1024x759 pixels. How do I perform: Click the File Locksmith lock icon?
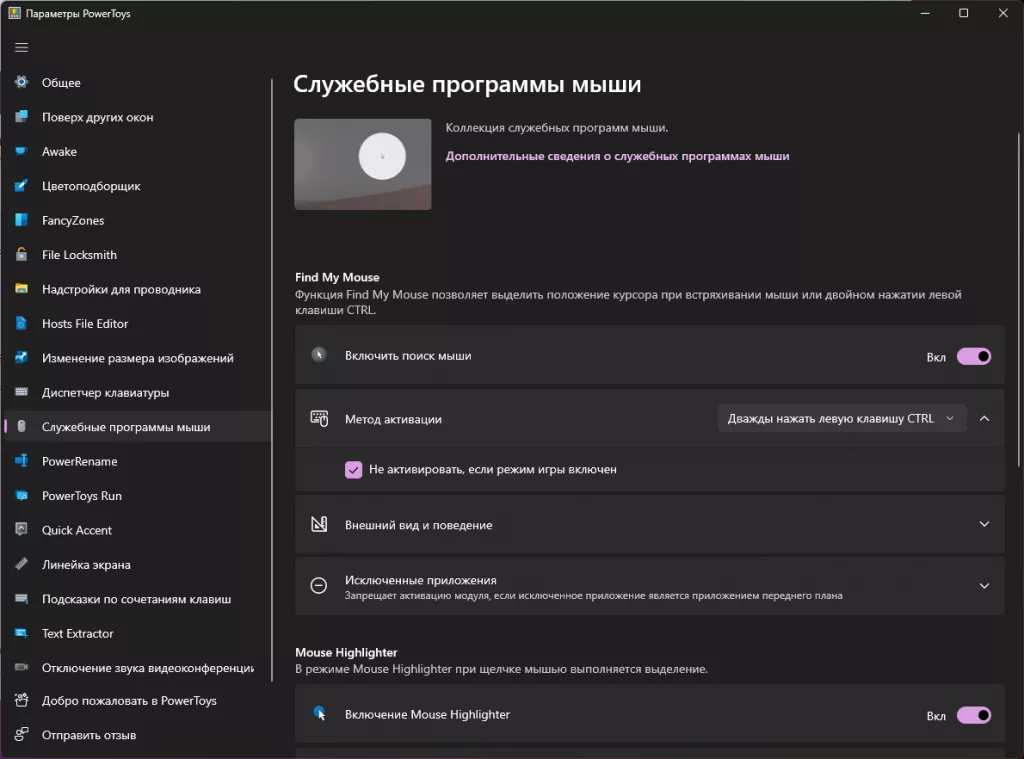[x=21, y=255]
